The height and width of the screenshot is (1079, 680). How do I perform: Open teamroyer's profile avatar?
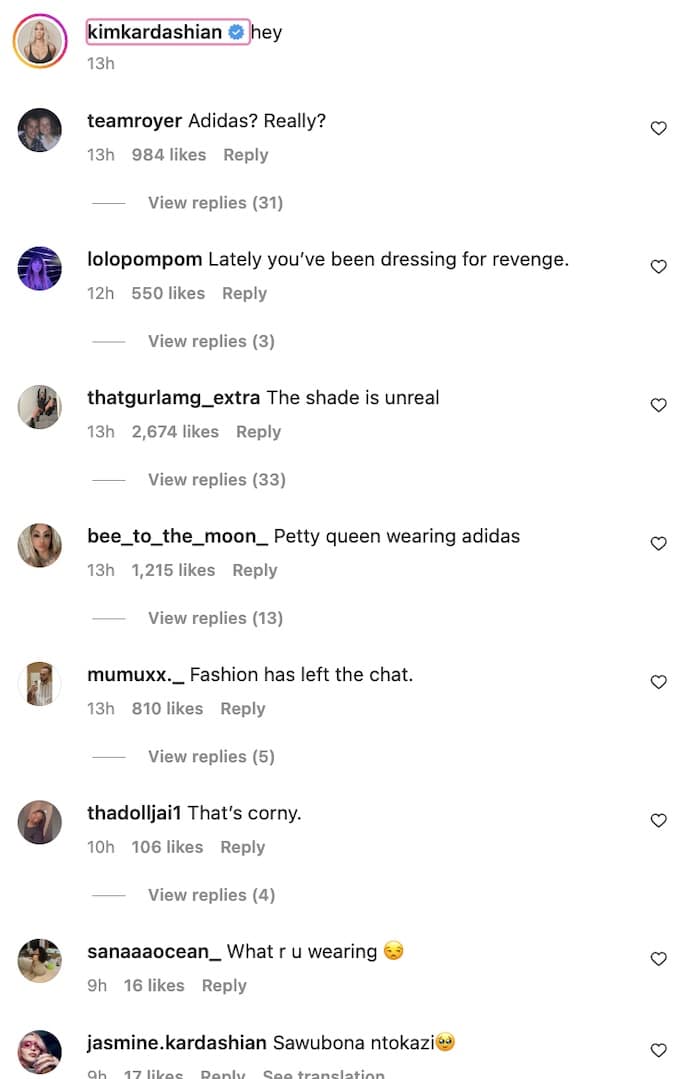[x=39, y=130]
